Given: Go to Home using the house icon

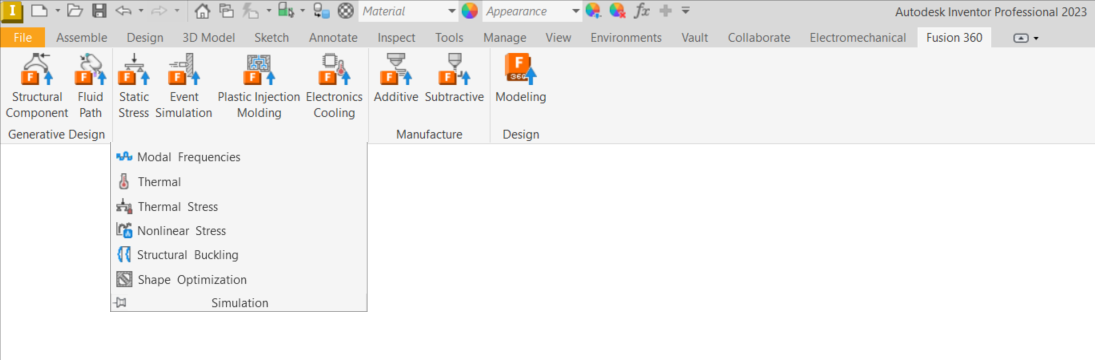Looking at the screenshot, I should pyautogui.click(x=202, y=10).
